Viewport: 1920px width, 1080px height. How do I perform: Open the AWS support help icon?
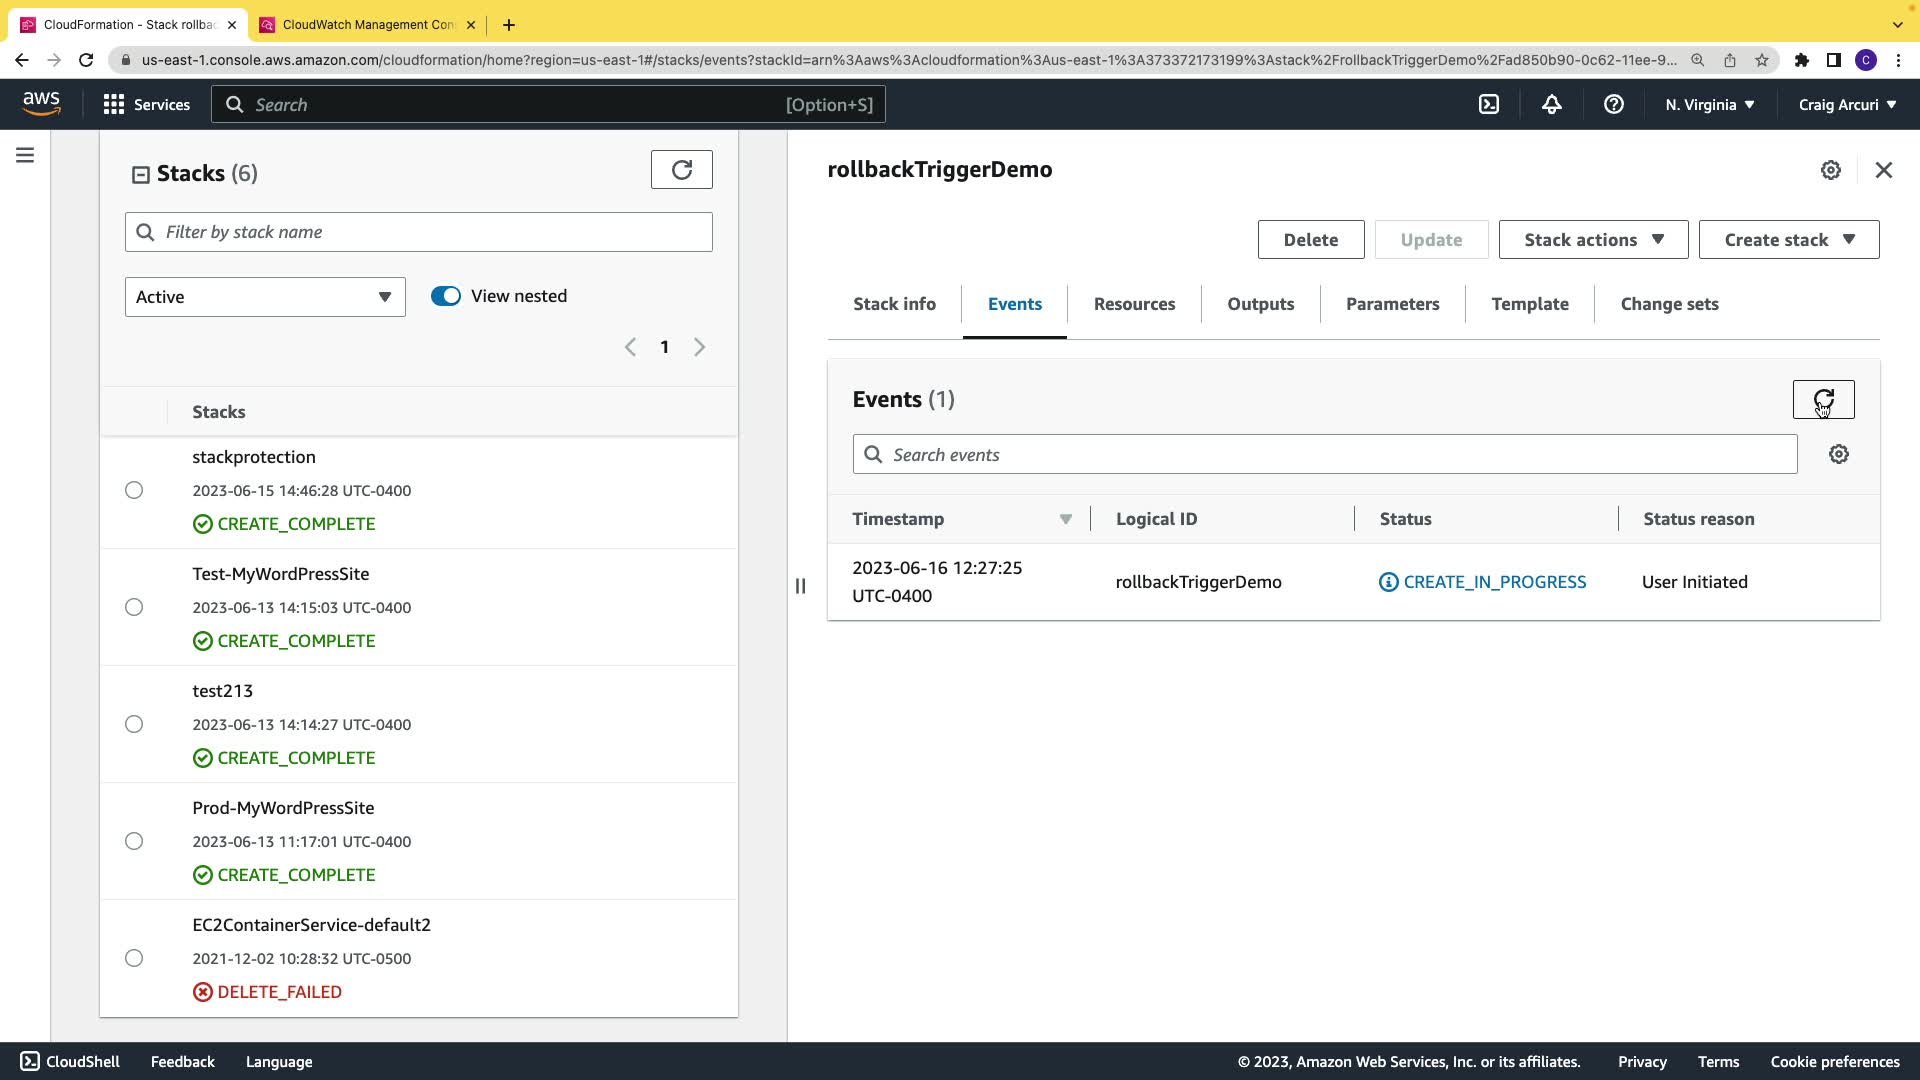click(x=1613, y=105)
